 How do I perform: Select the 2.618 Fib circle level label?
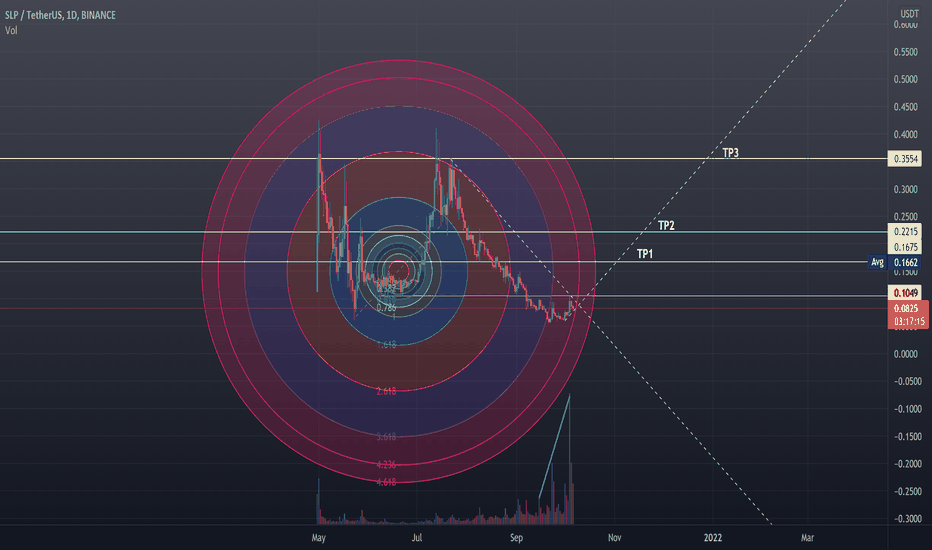click(386, 391)
